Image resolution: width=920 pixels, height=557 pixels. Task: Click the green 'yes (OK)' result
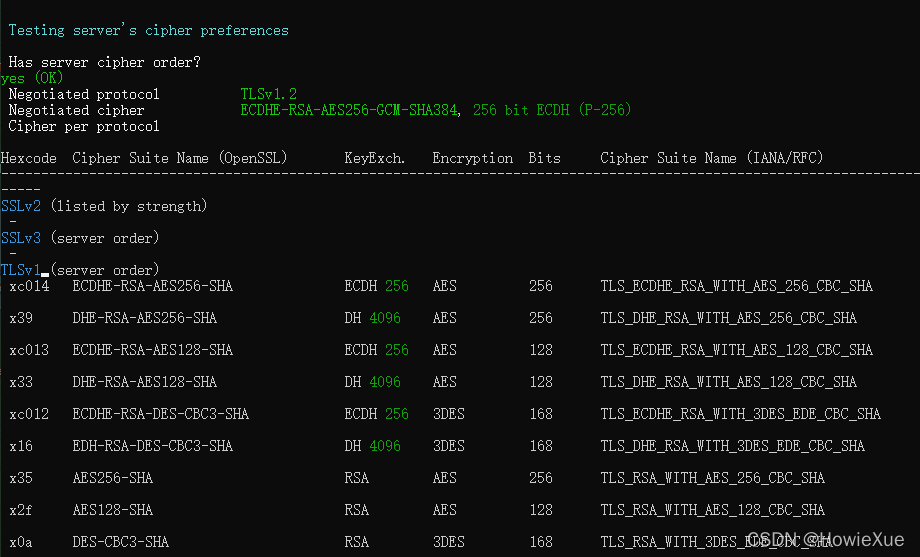[32, 78]
